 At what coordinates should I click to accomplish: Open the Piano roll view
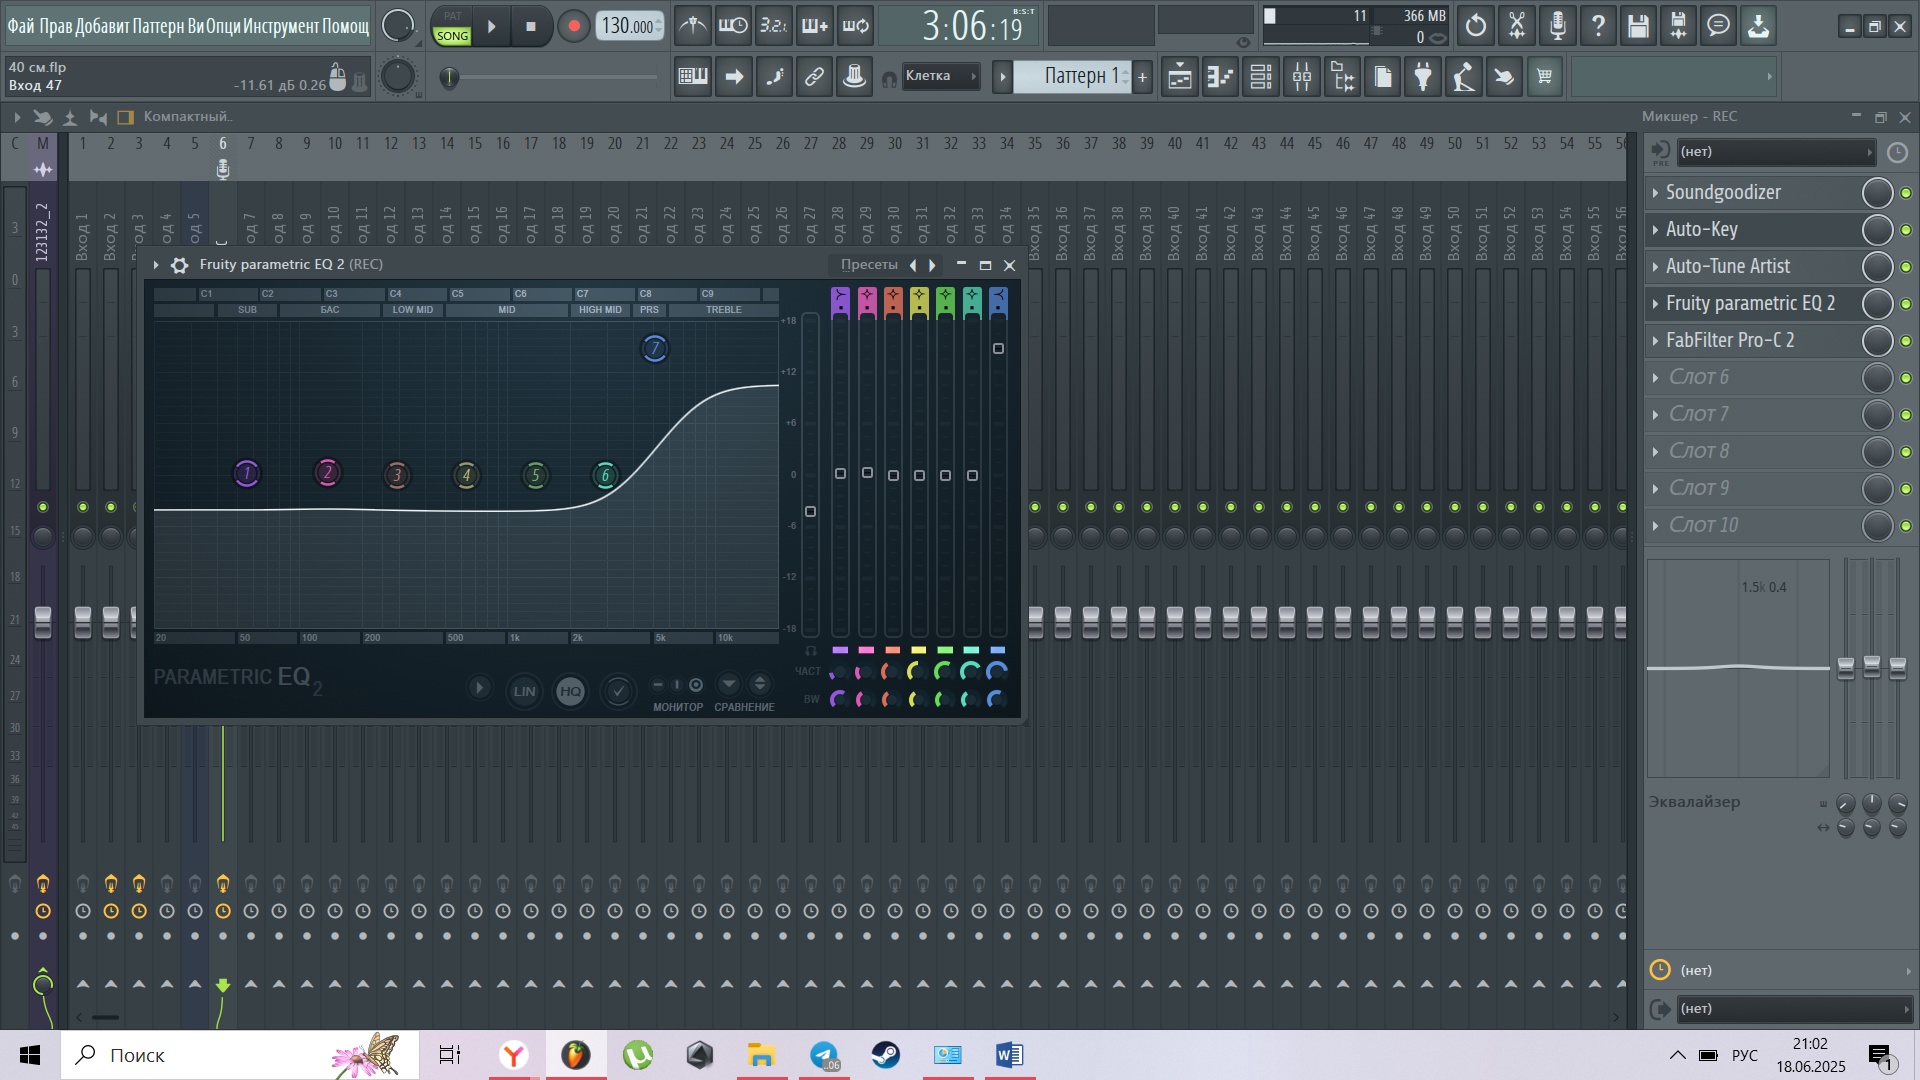coord(1220,77)
